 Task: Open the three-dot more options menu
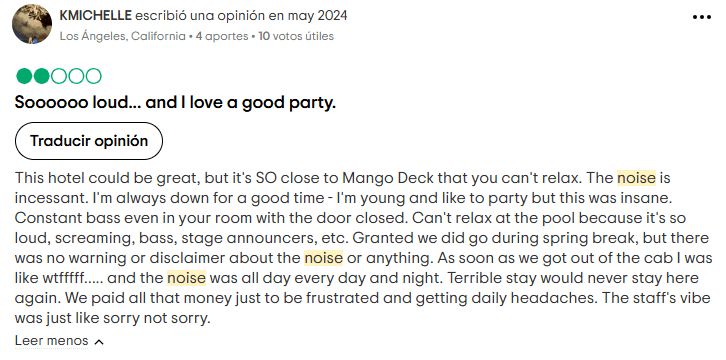(701, 17)
